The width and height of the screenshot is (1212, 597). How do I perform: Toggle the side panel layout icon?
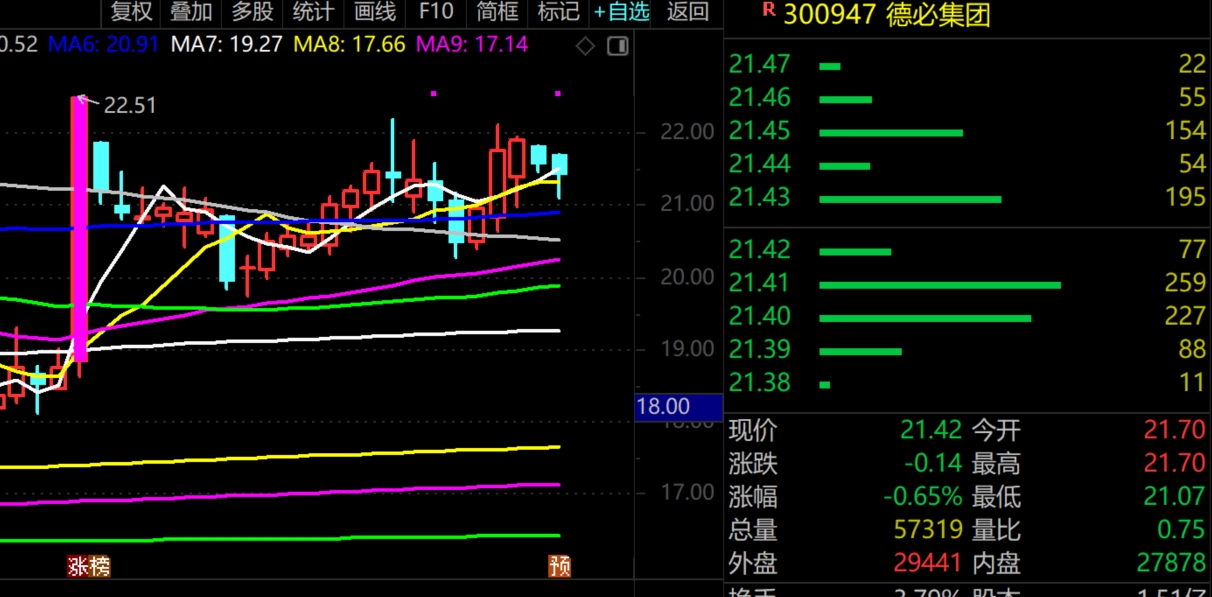tap(618, 46)
